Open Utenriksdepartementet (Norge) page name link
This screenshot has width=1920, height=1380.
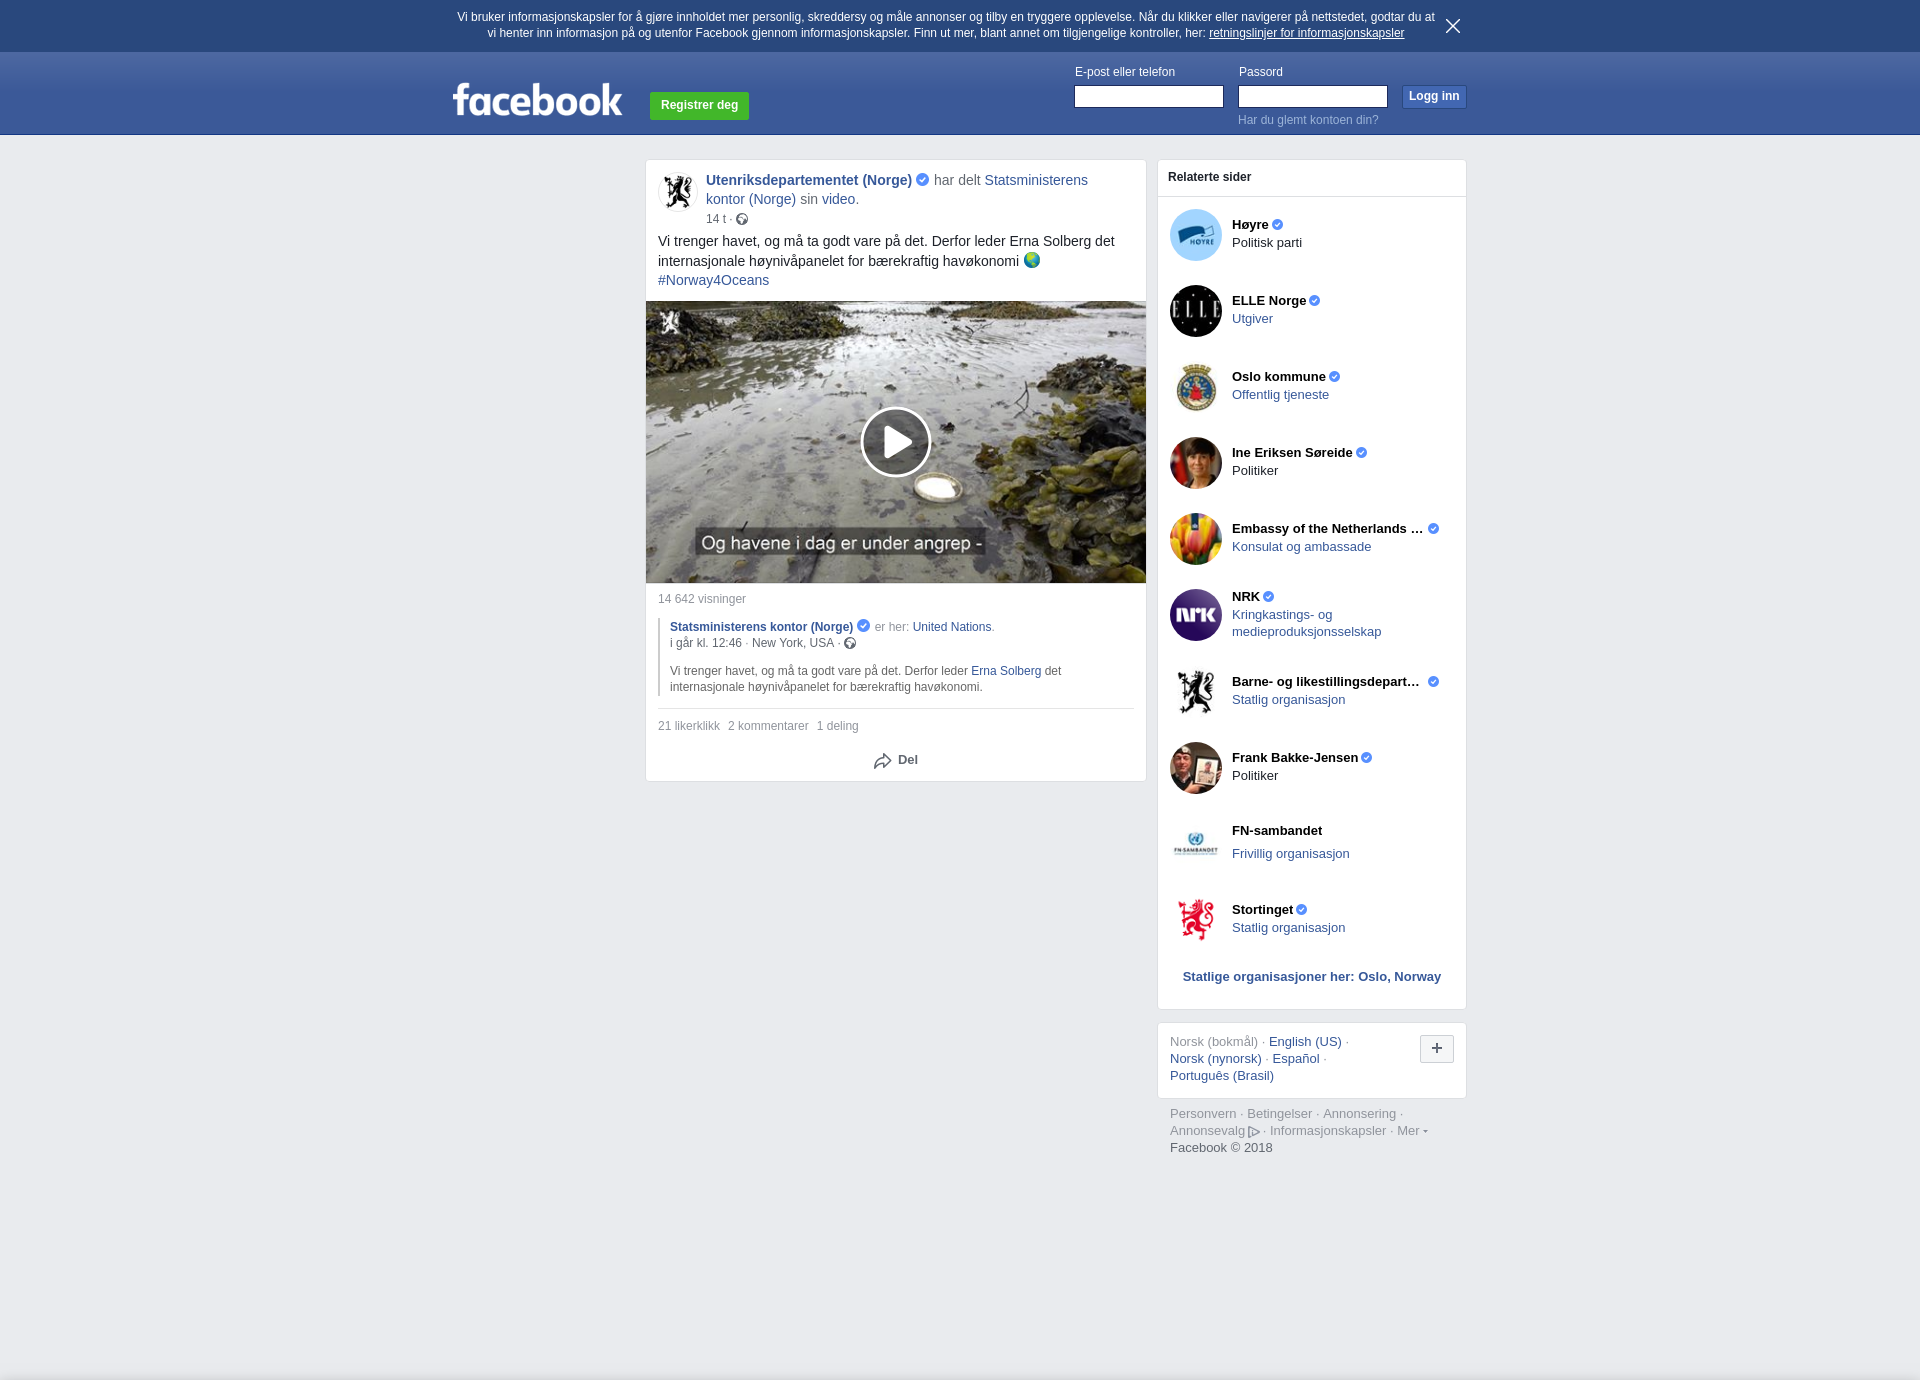809,180
